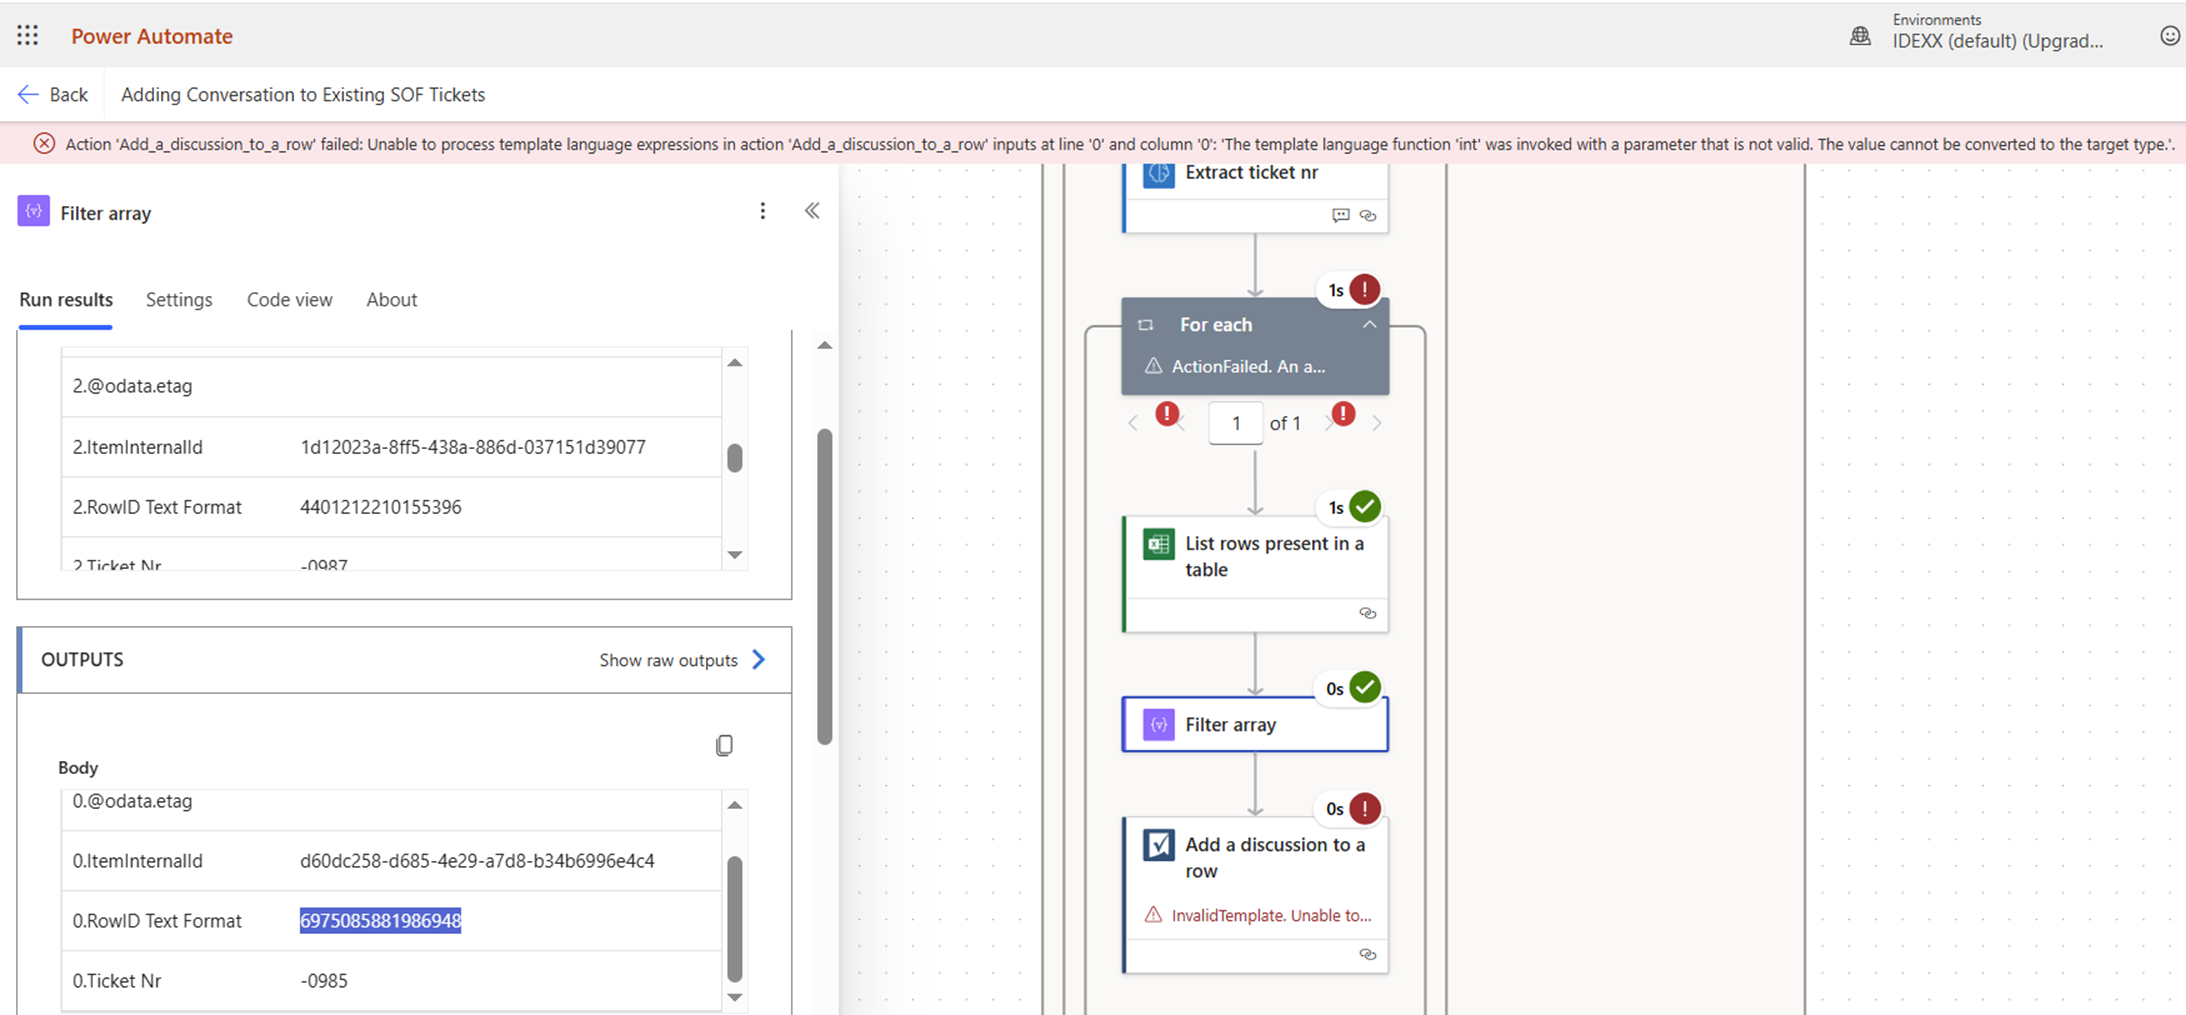Click InvalidTemplate error message text
2186x1015 pixels.
click(x=1271, y=915)
